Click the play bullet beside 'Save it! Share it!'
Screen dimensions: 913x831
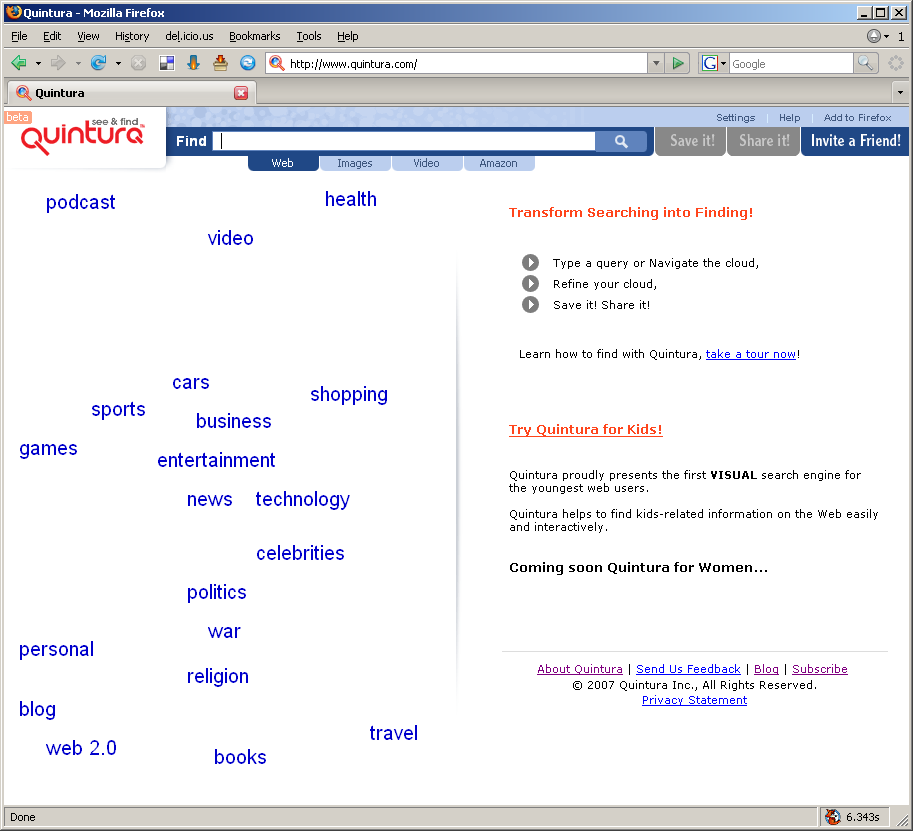(x=530, y=305)
